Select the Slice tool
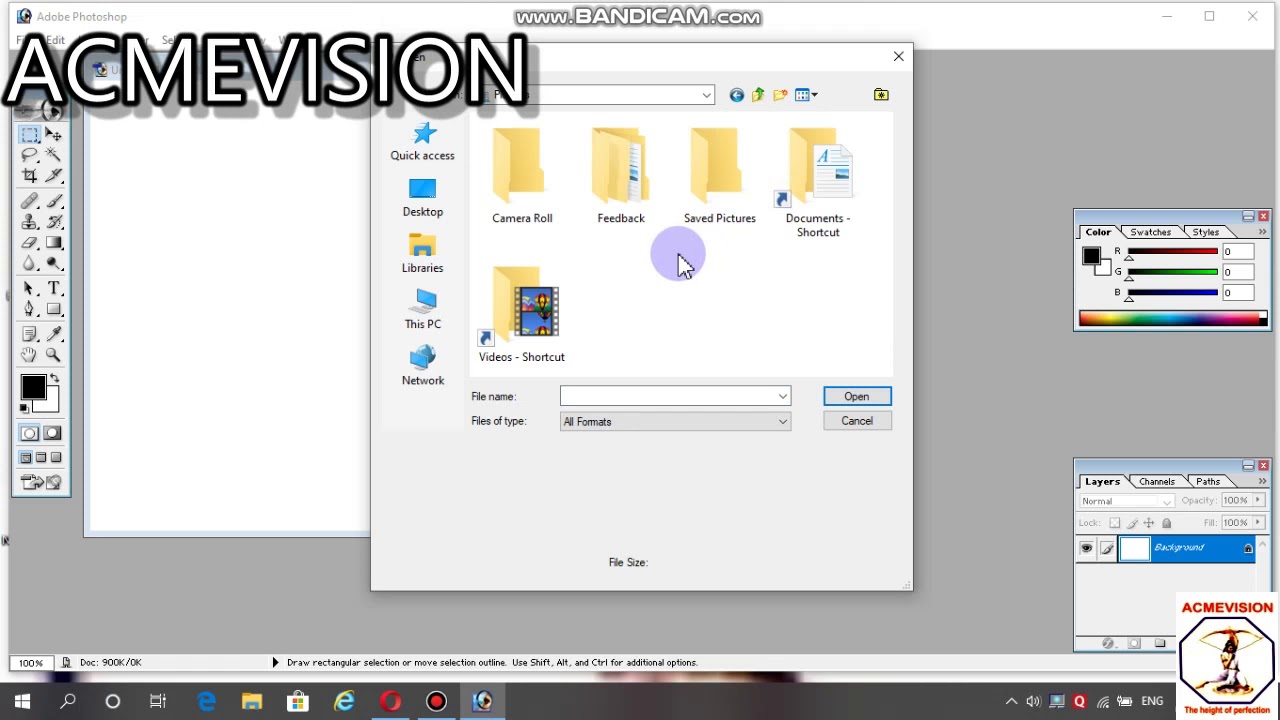 (53, 175)
